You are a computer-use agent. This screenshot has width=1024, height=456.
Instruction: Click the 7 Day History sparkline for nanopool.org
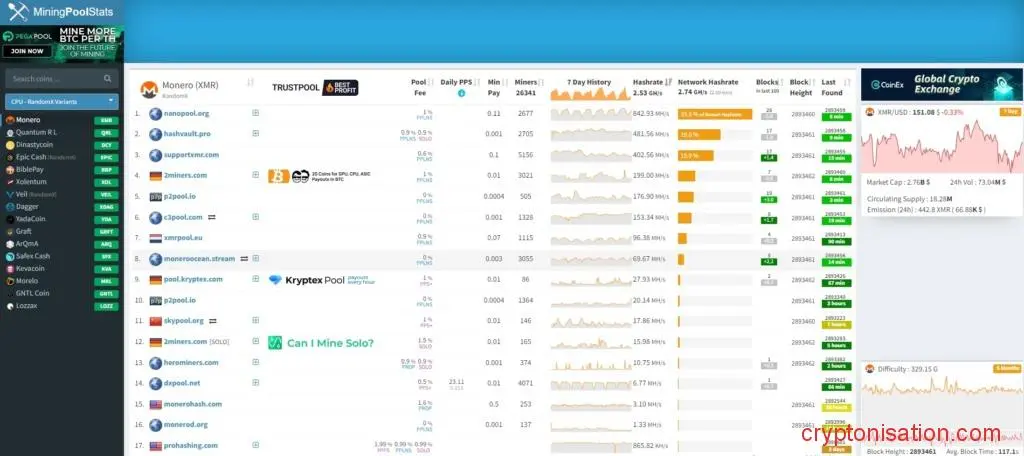590,114
